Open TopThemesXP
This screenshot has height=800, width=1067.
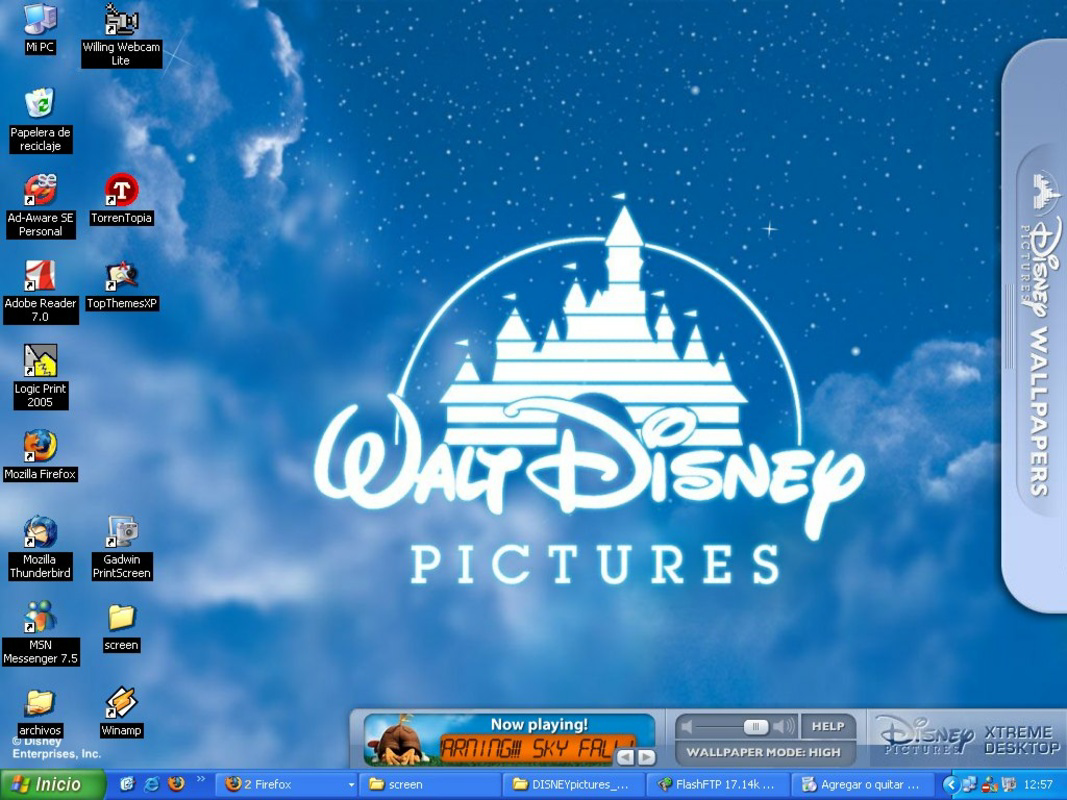coord(121,278)
